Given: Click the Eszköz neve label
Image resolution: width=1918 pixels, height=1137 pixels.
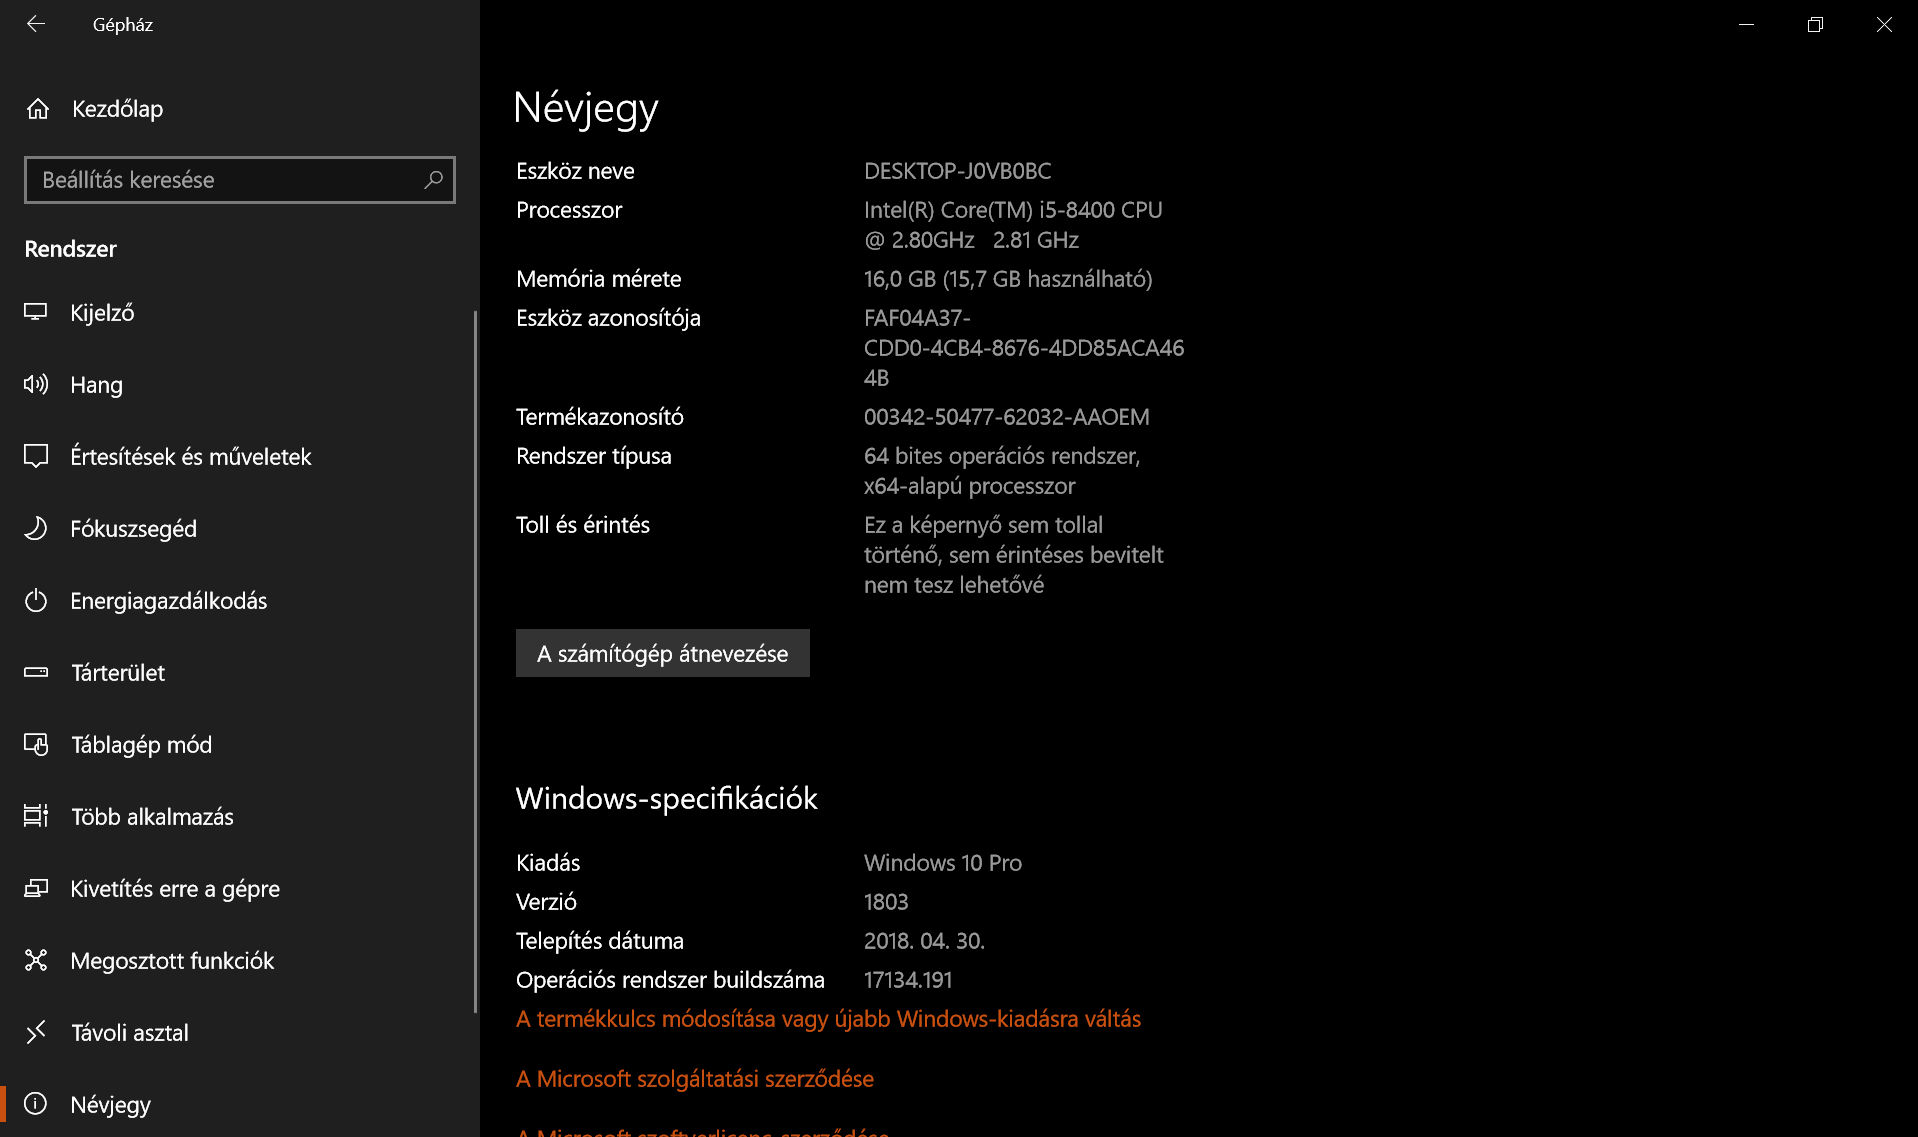Looking at the screenshot, I should (575, 171).
